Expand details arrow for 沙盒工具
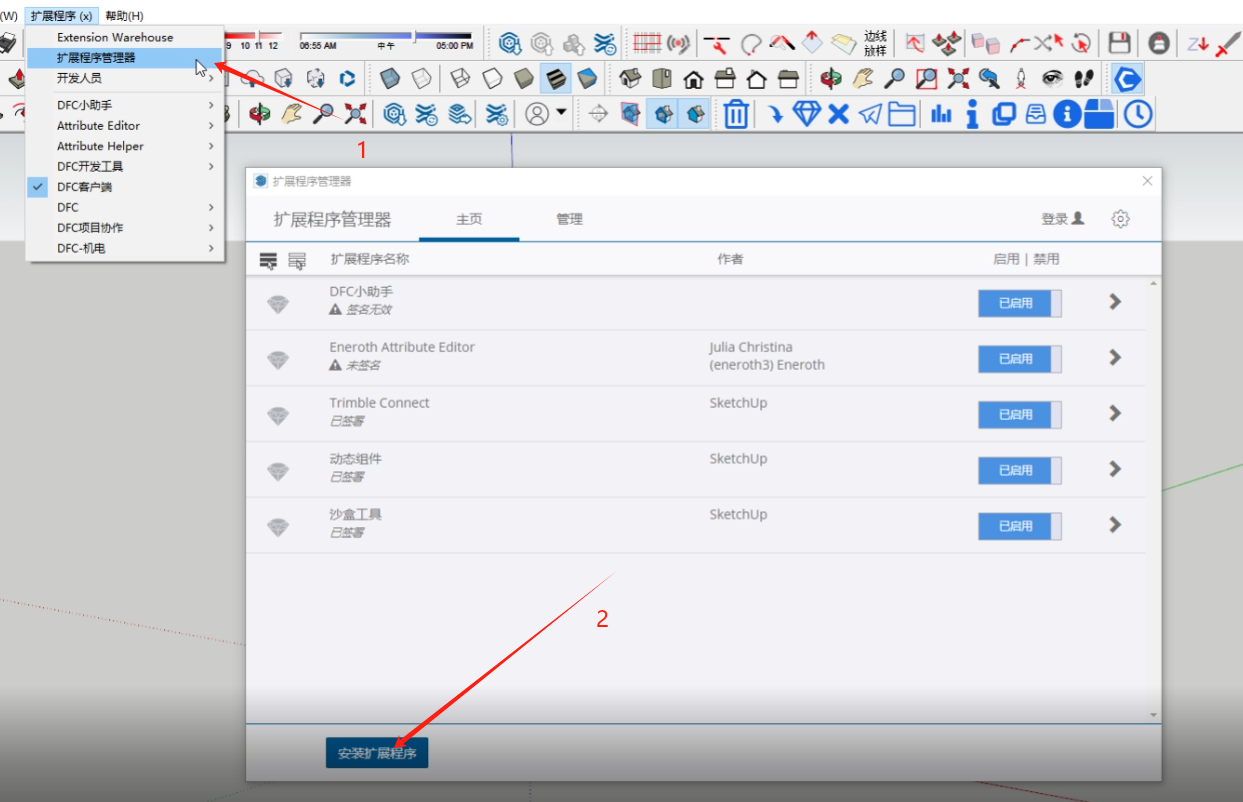The height and width of the screenshot is (802, 1243). point(1115,525)
